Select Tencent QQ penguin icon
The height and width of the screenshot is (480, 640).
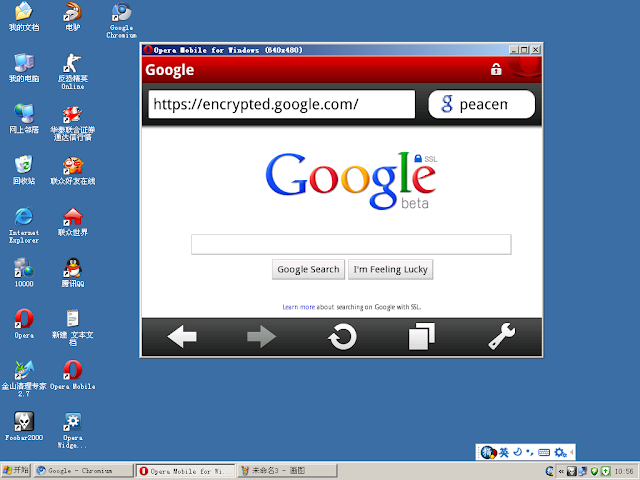73,273
